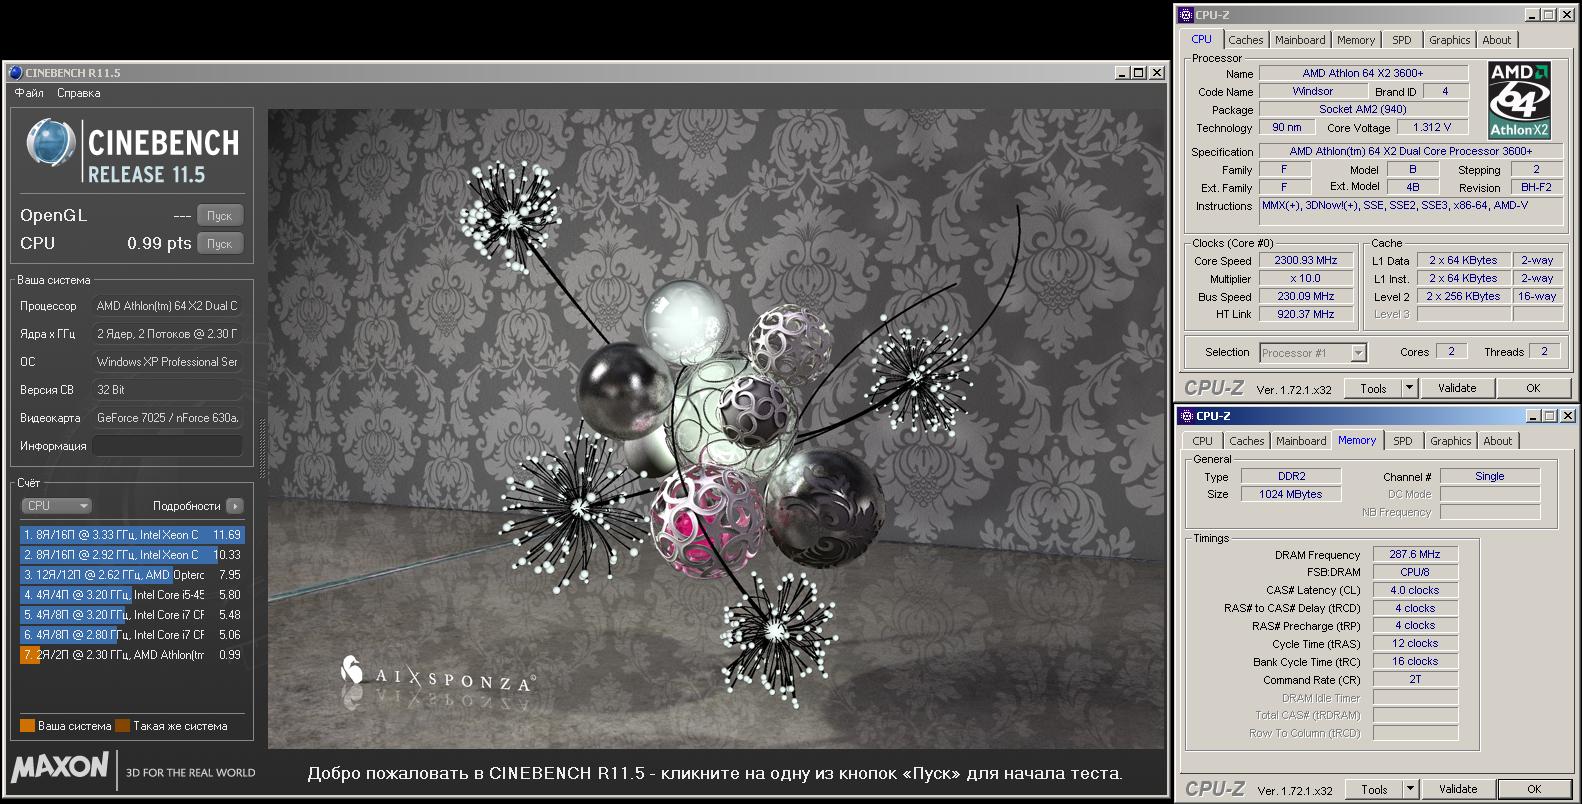Screen dimensions: 1582x804
Task: Click Validate in bottom CPU-Z window
Action: [1458, 789]
